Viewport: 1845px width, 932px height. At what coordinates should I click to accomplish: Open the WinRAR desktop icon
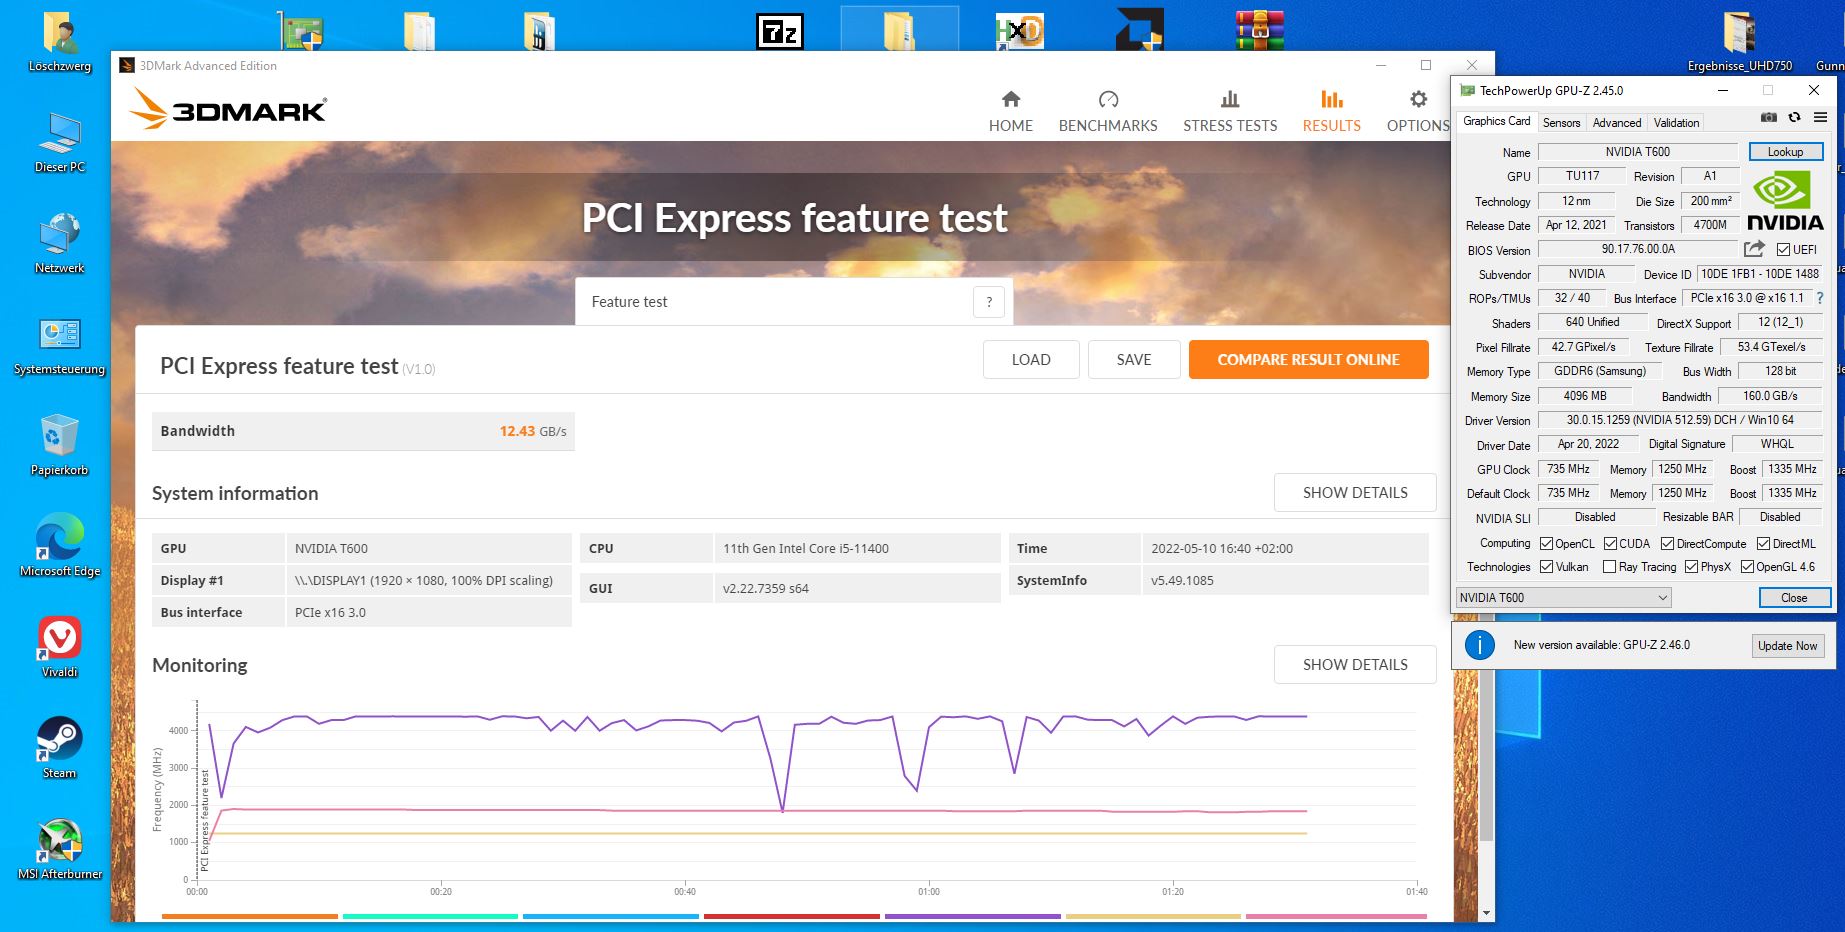[x=1259, y=30]
